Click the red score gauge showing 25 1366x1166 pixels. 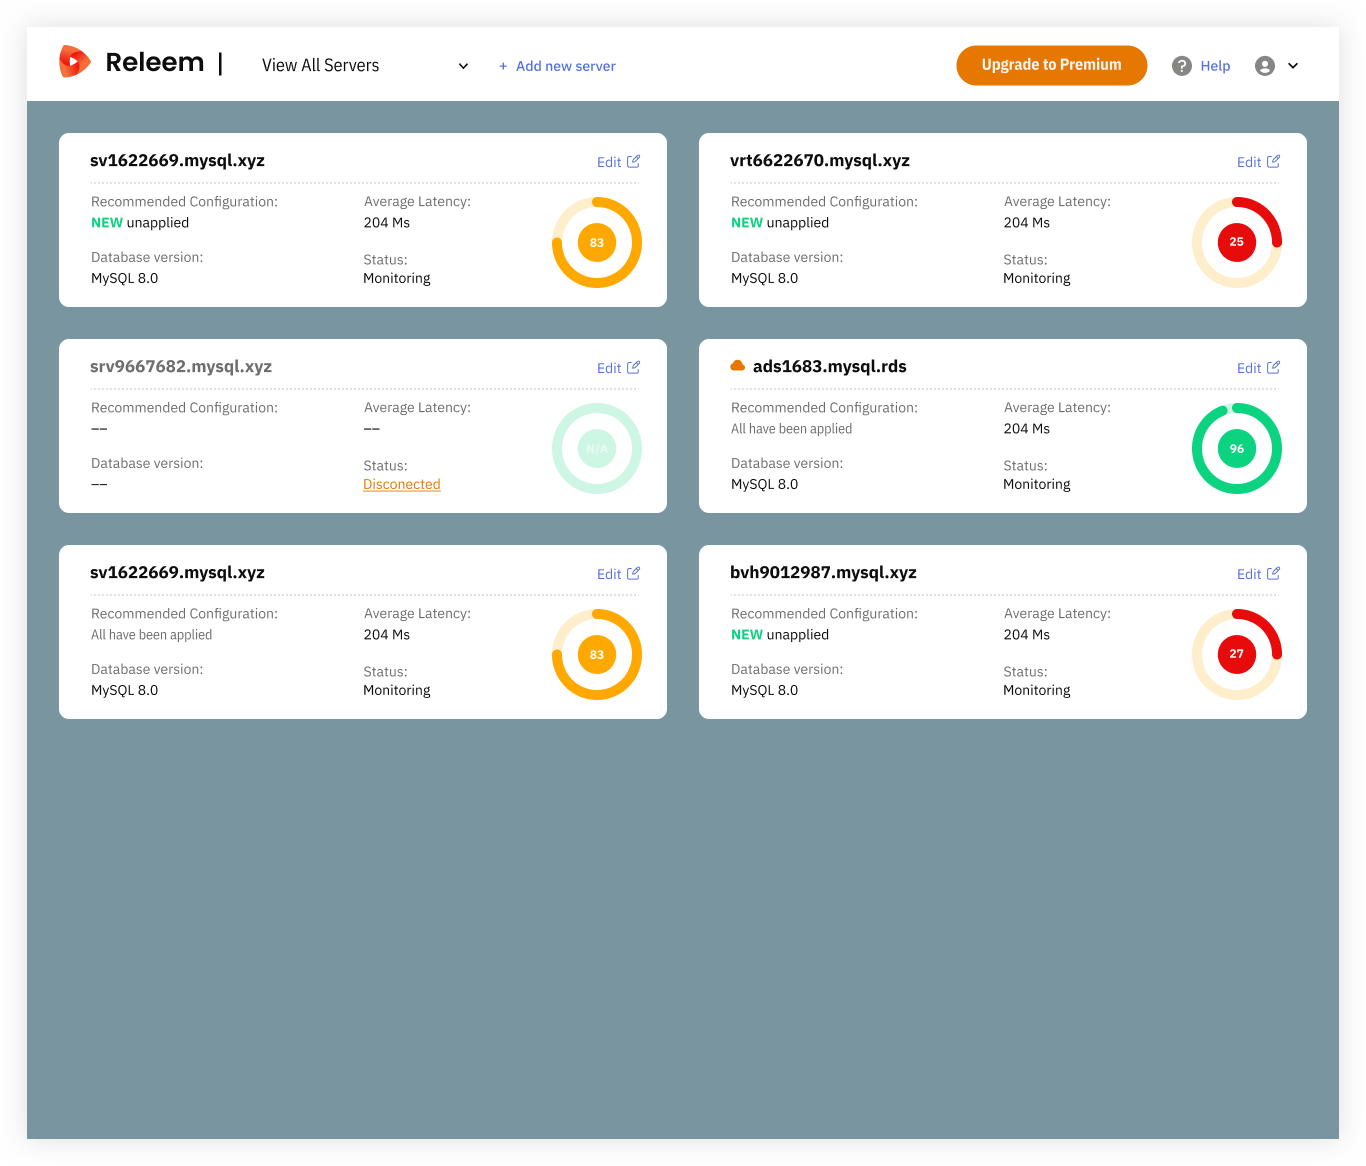click(x=1237, y=242)
